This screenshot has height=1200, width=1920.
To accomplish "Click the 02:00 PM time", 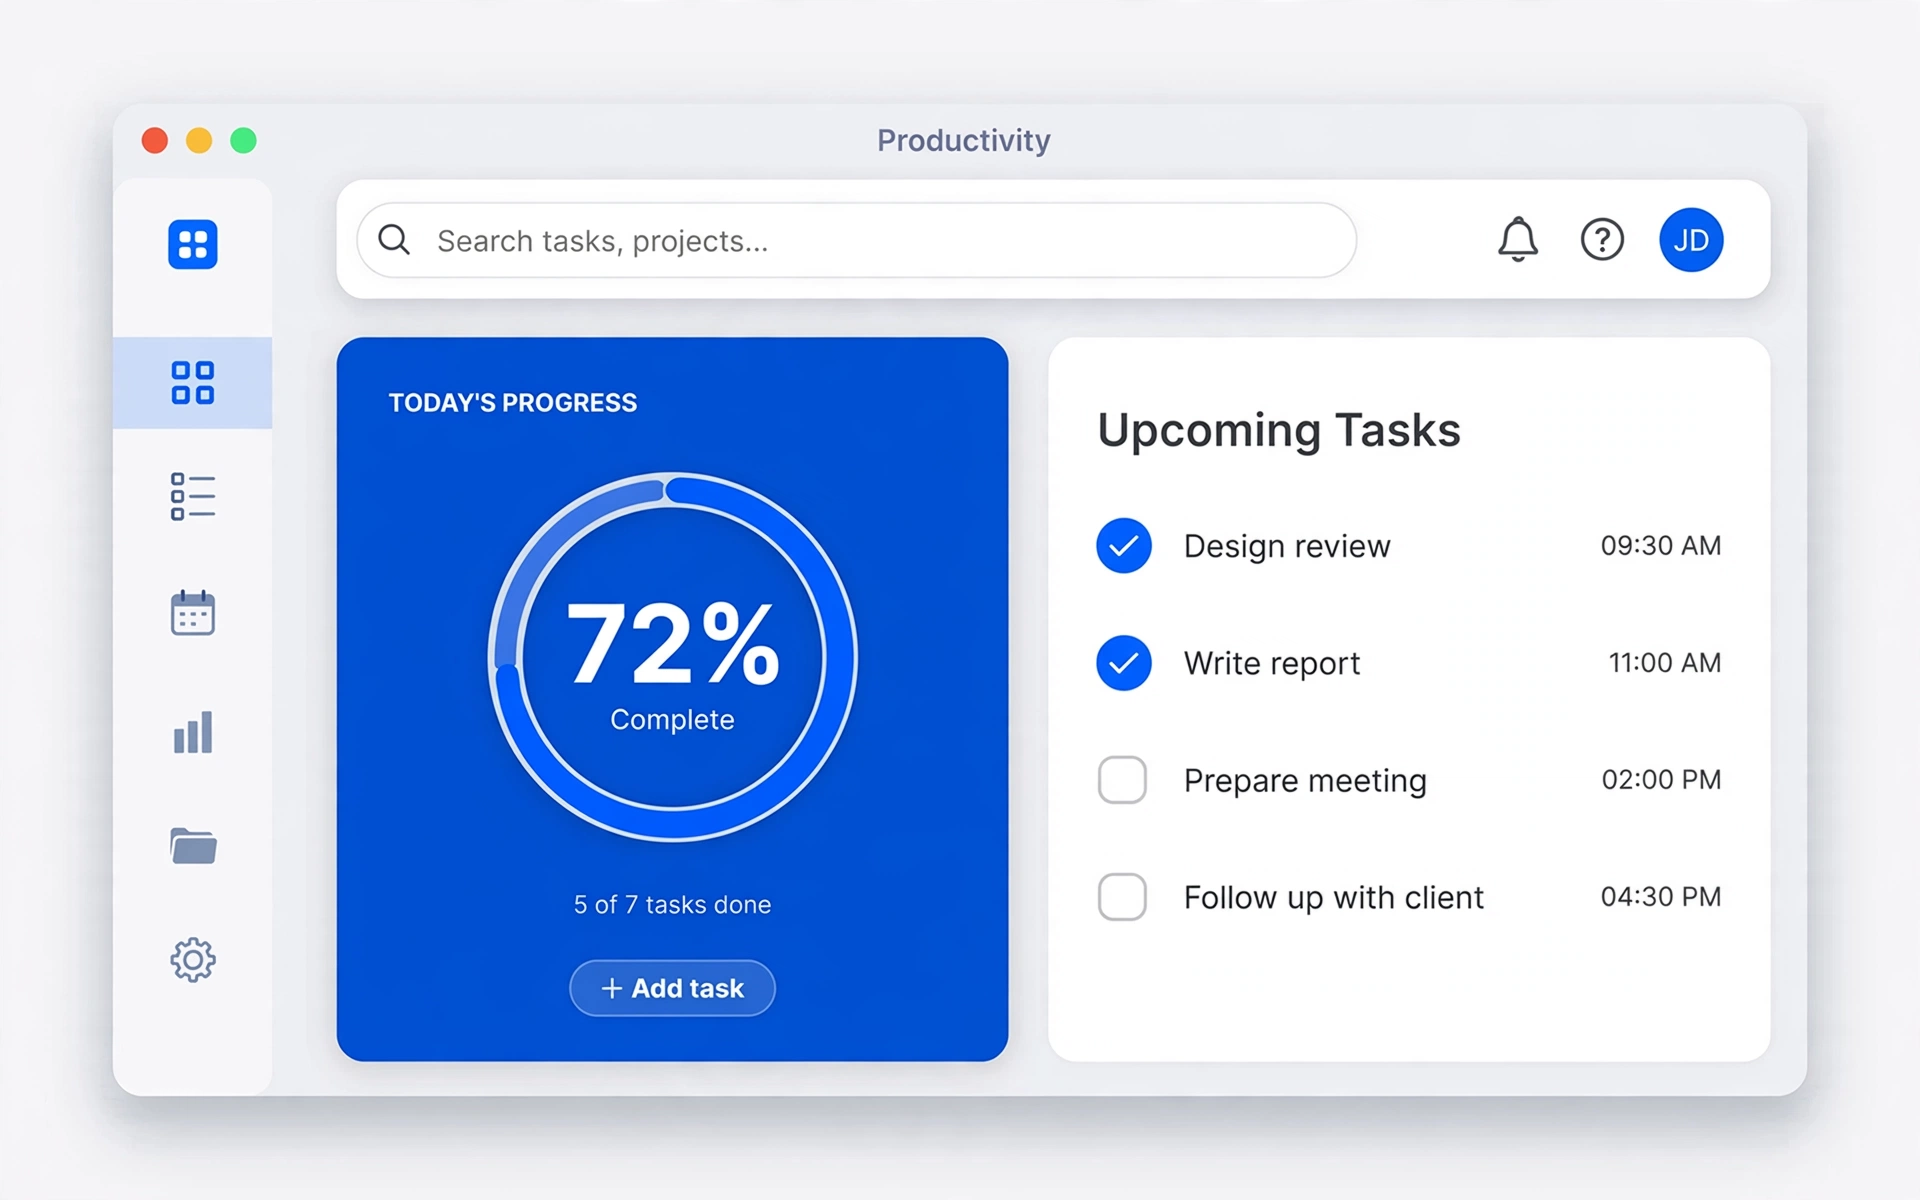I will pyautogui.click(x=1661, y=780).
